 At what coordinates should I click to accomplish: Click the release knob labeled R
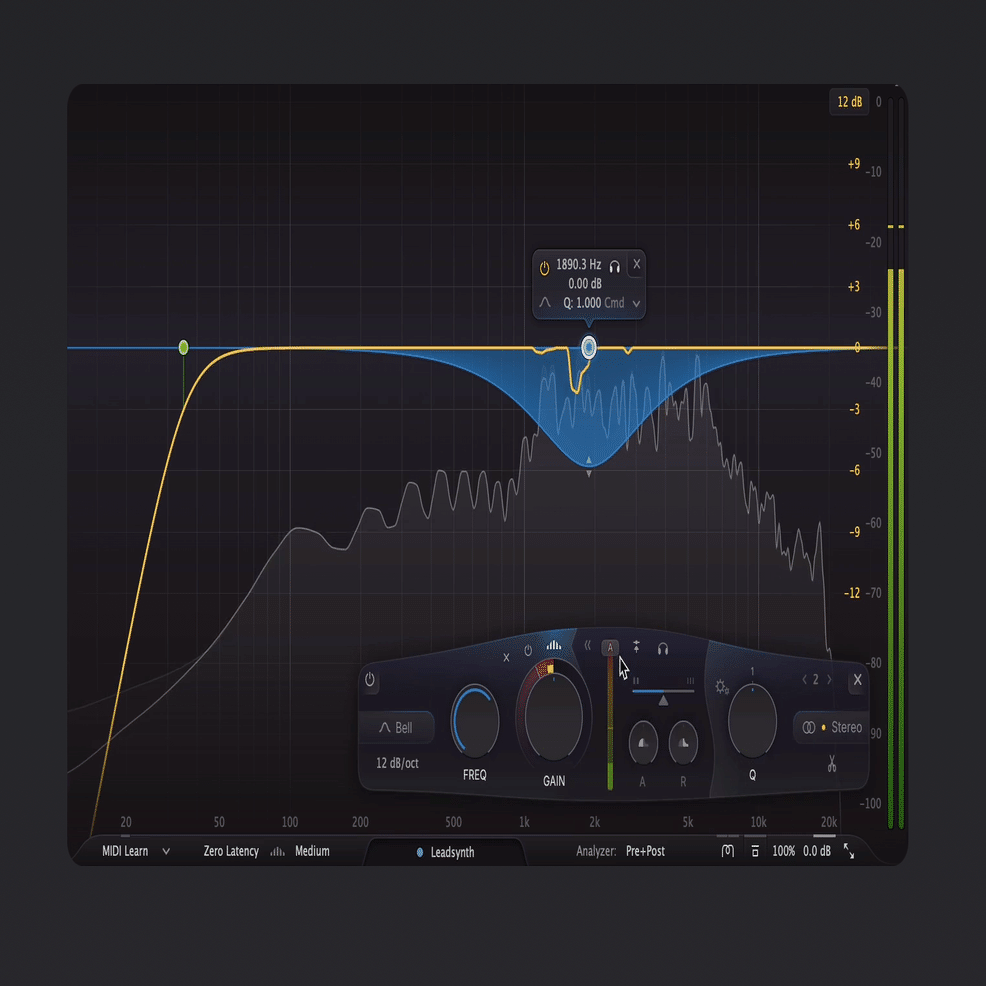(x=683, y=743)
